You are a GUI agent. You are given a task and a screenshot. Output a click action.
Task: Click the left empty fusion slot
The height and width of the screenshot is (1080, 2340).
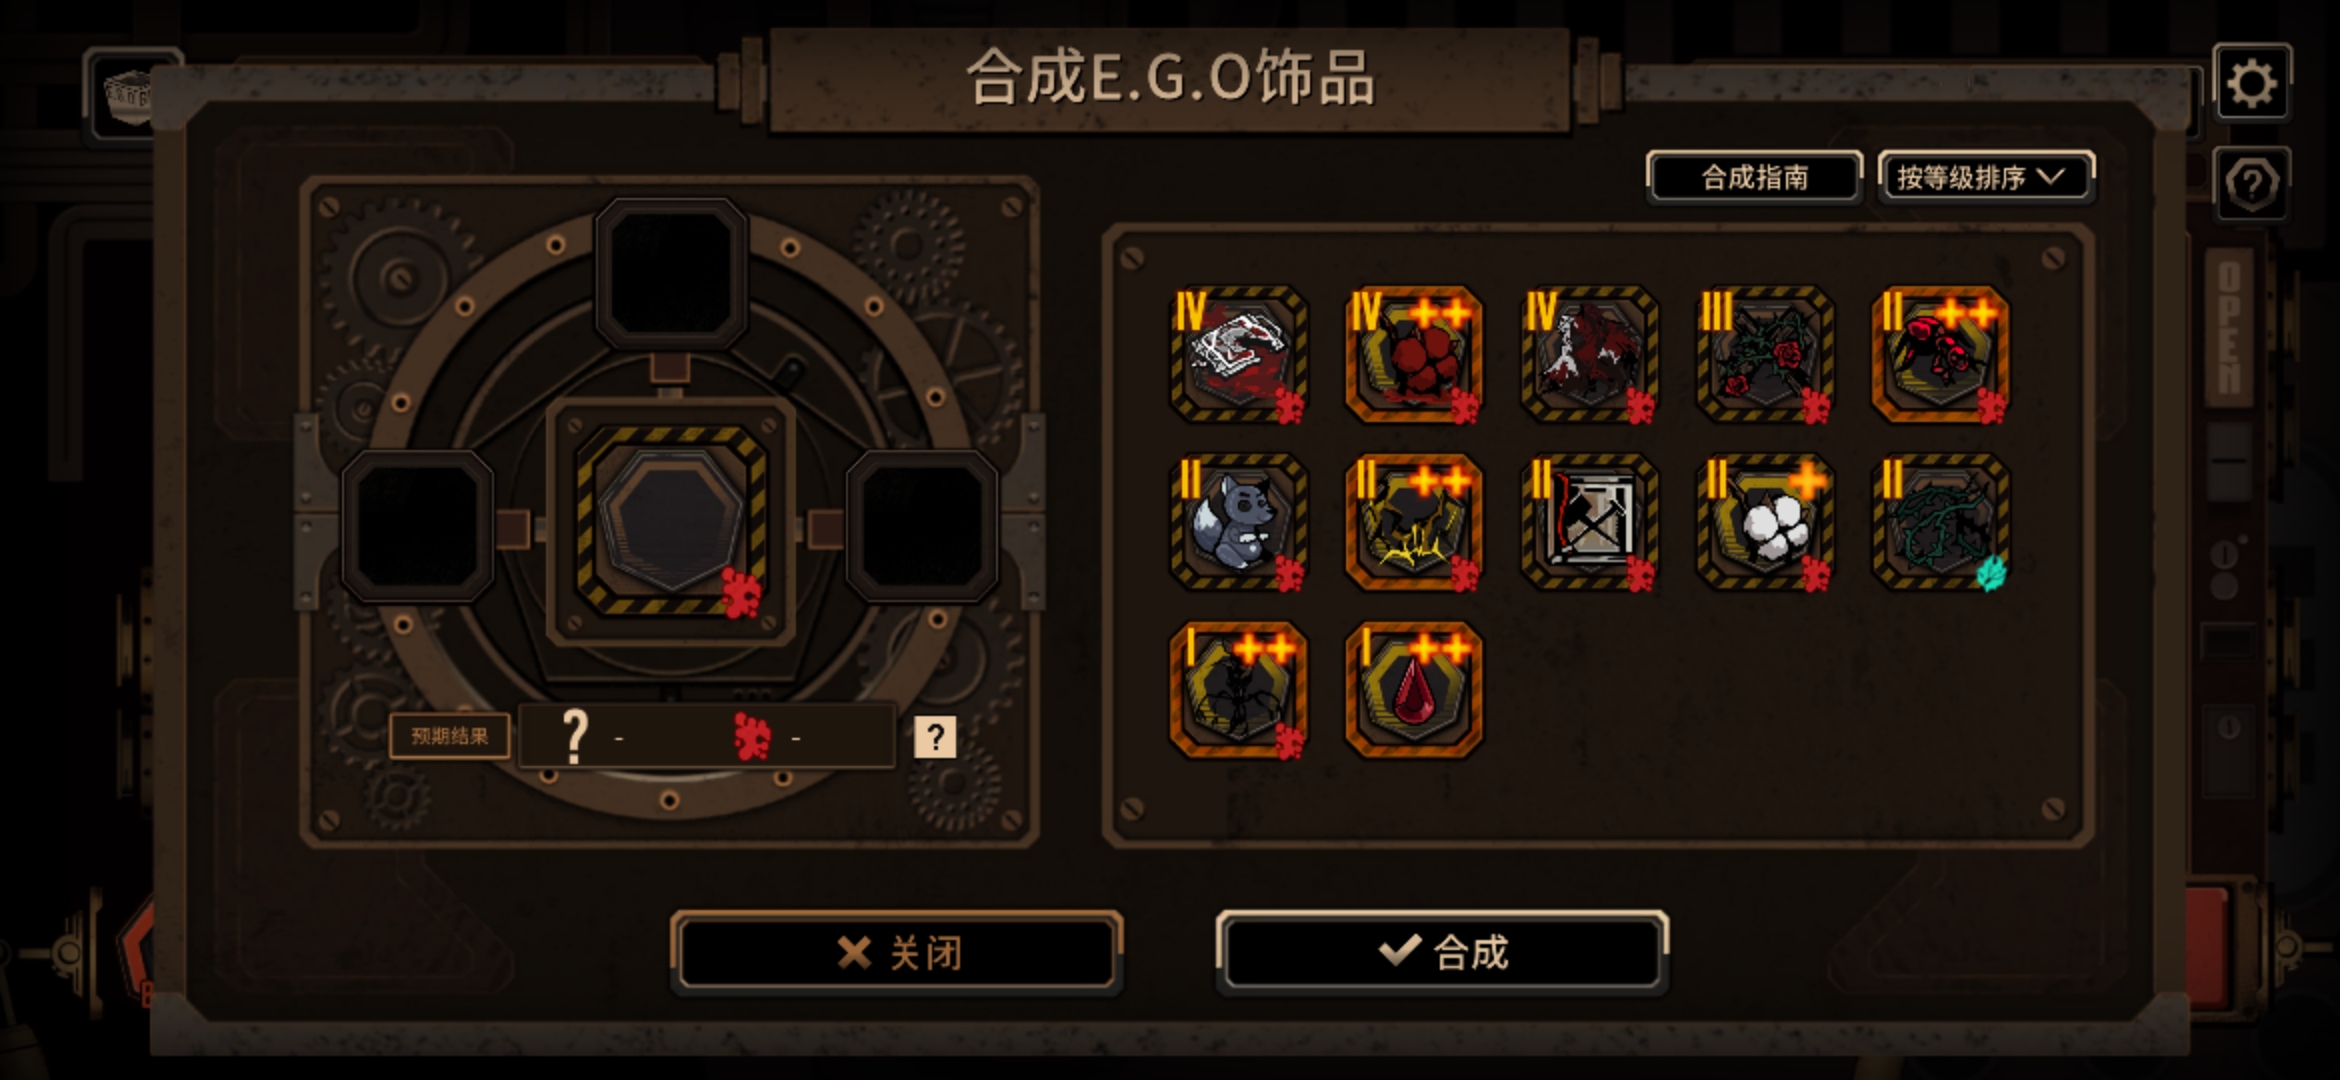point(418,525)
